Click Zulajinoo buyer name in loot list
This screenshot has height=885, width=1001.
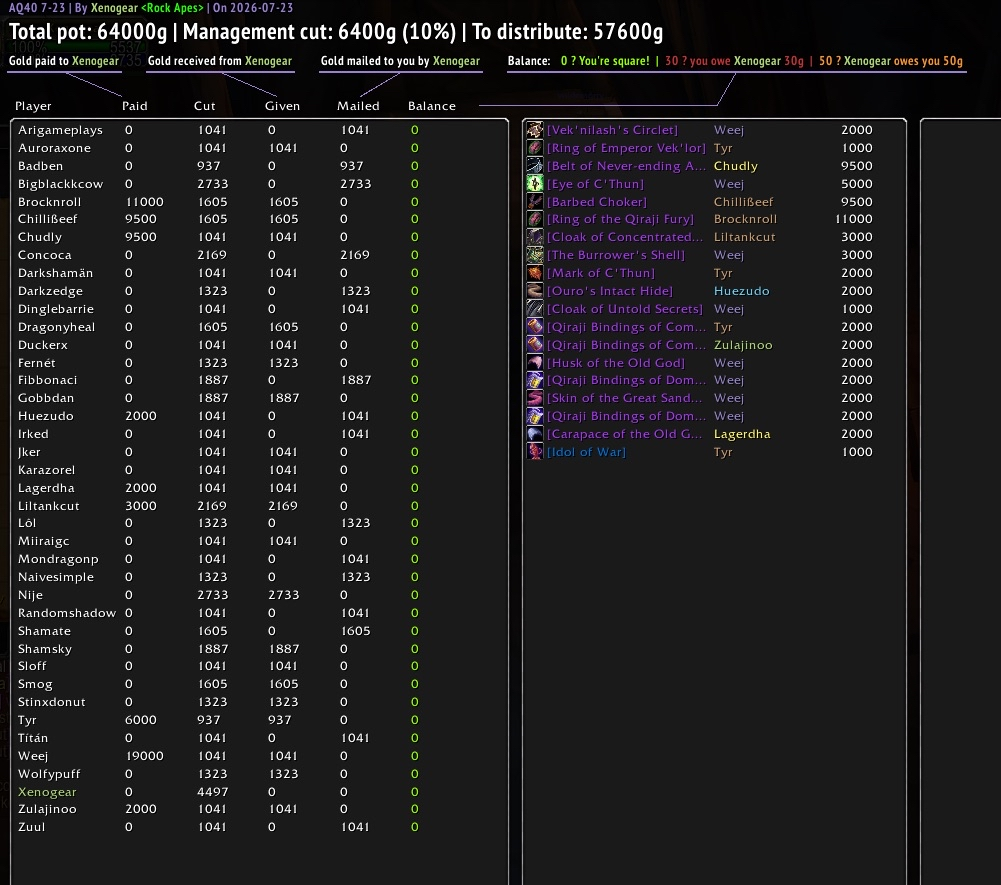(x=743, y=345)
